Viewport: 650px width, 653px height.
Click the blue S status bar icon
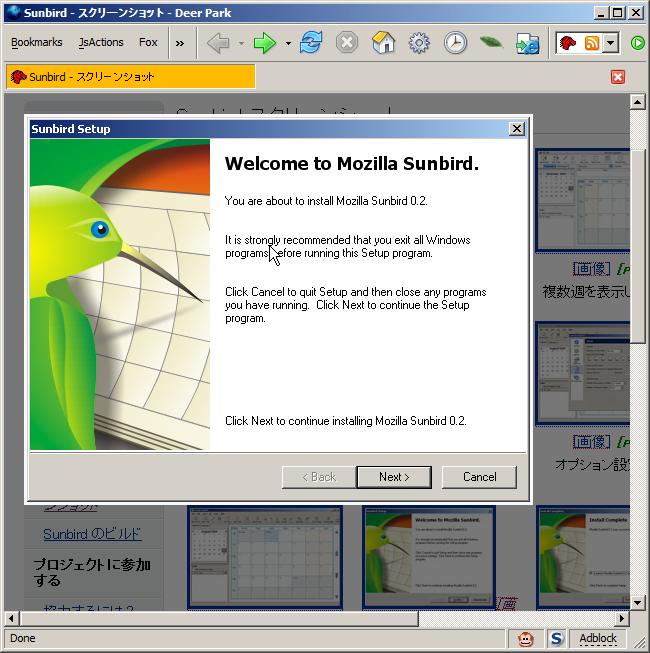pos(556,638)
